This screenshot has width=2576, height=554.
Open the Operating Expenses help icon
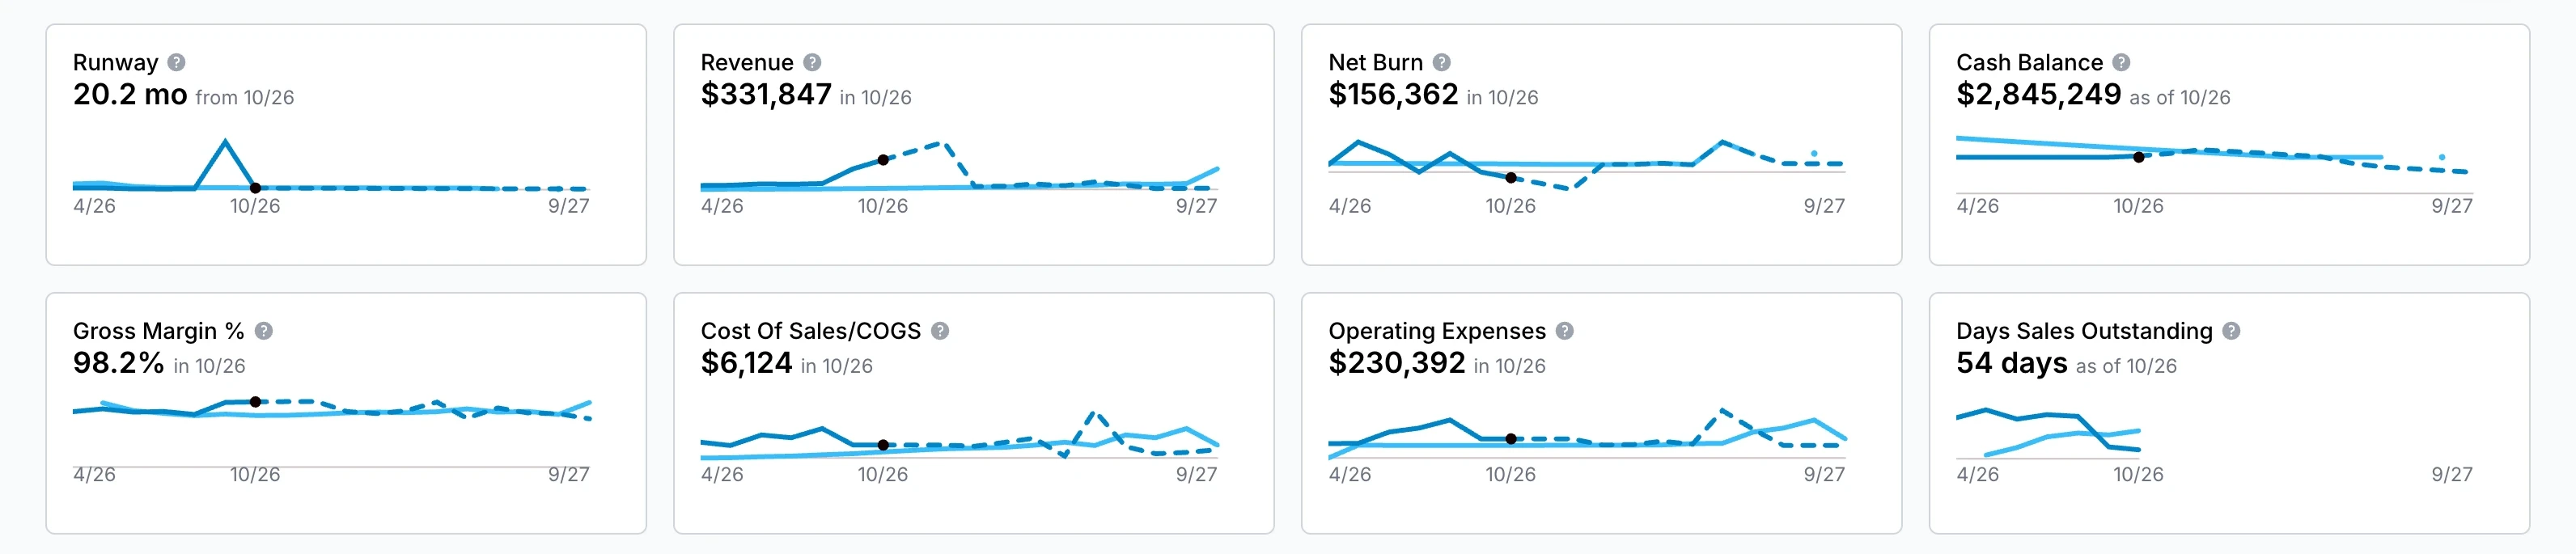[1565, 331]
